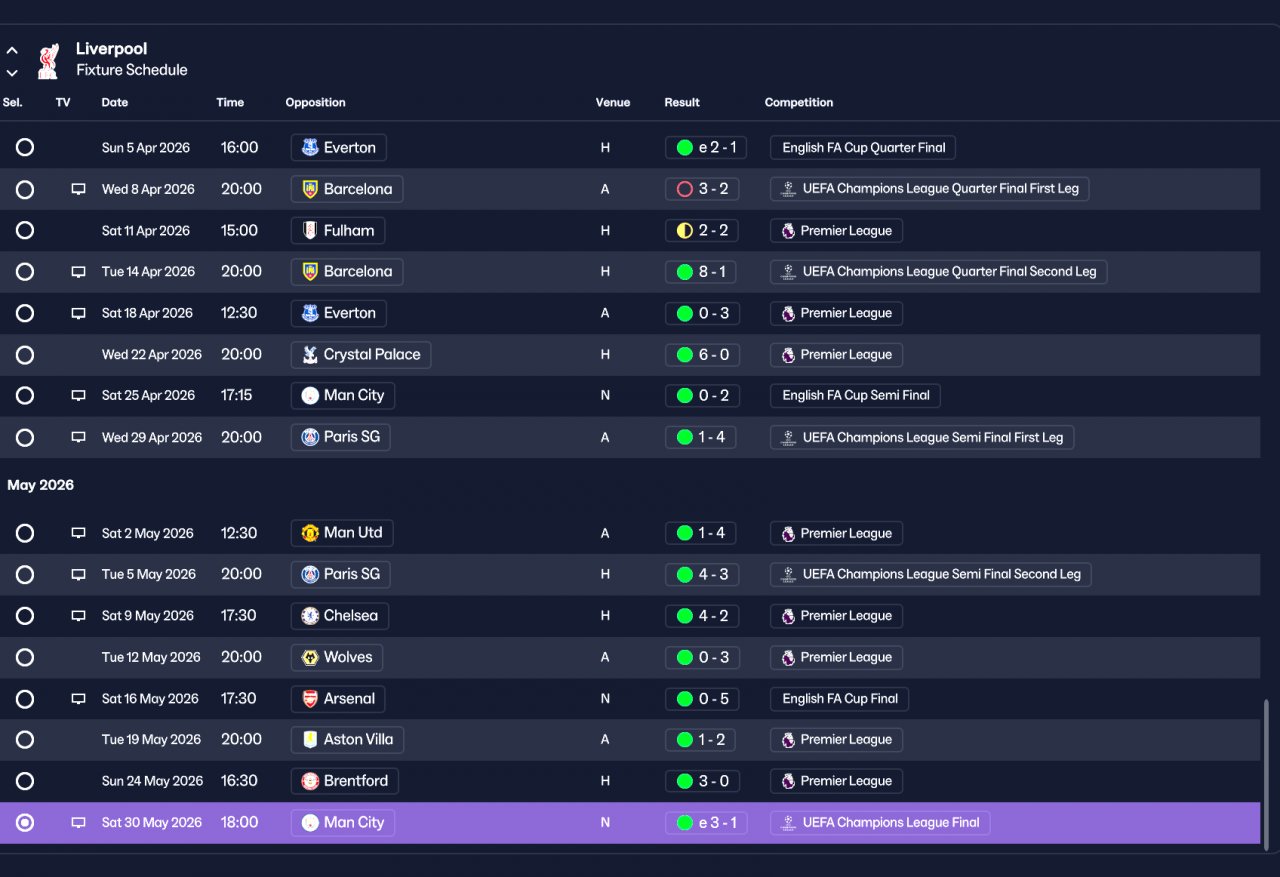Click the Brentford club badge icon
Viewport: 1280px width, 877px height.
310,781
